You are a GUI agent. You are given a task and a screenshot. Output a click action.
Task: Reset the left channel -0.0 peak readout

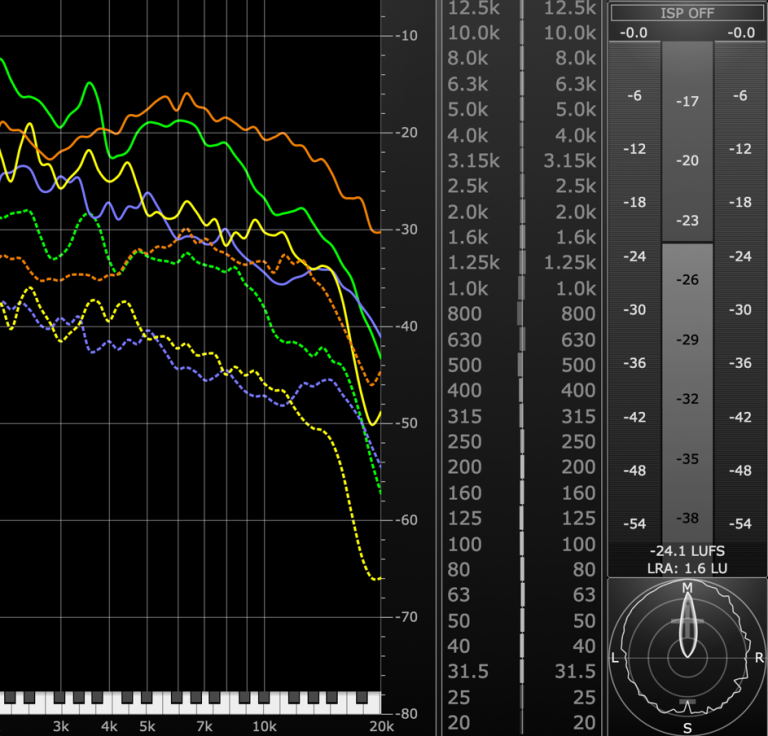coord(634,33)
